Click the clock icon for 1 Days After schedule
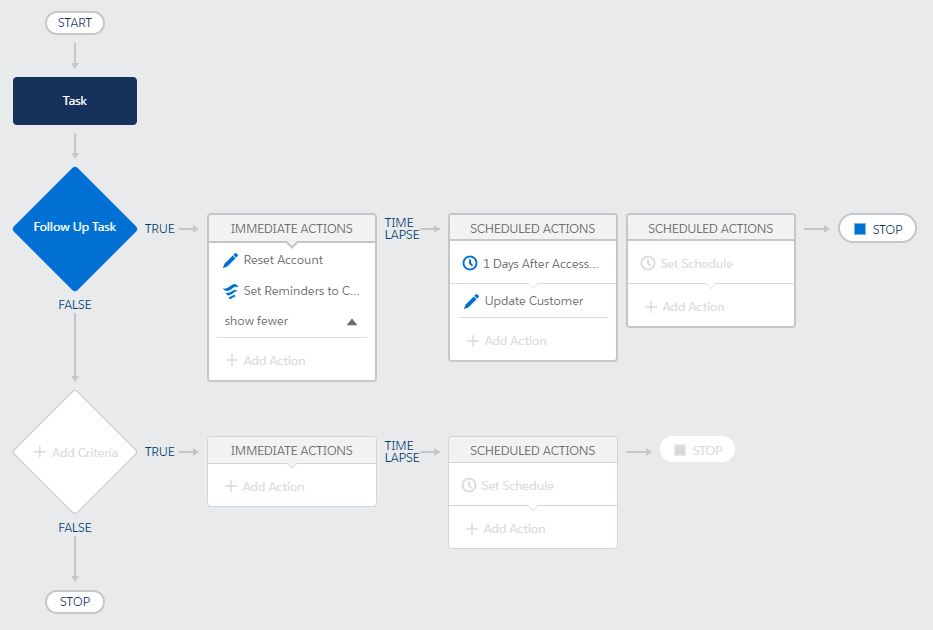The width and height of the screenshot is (933, 630). pos(470,263)
